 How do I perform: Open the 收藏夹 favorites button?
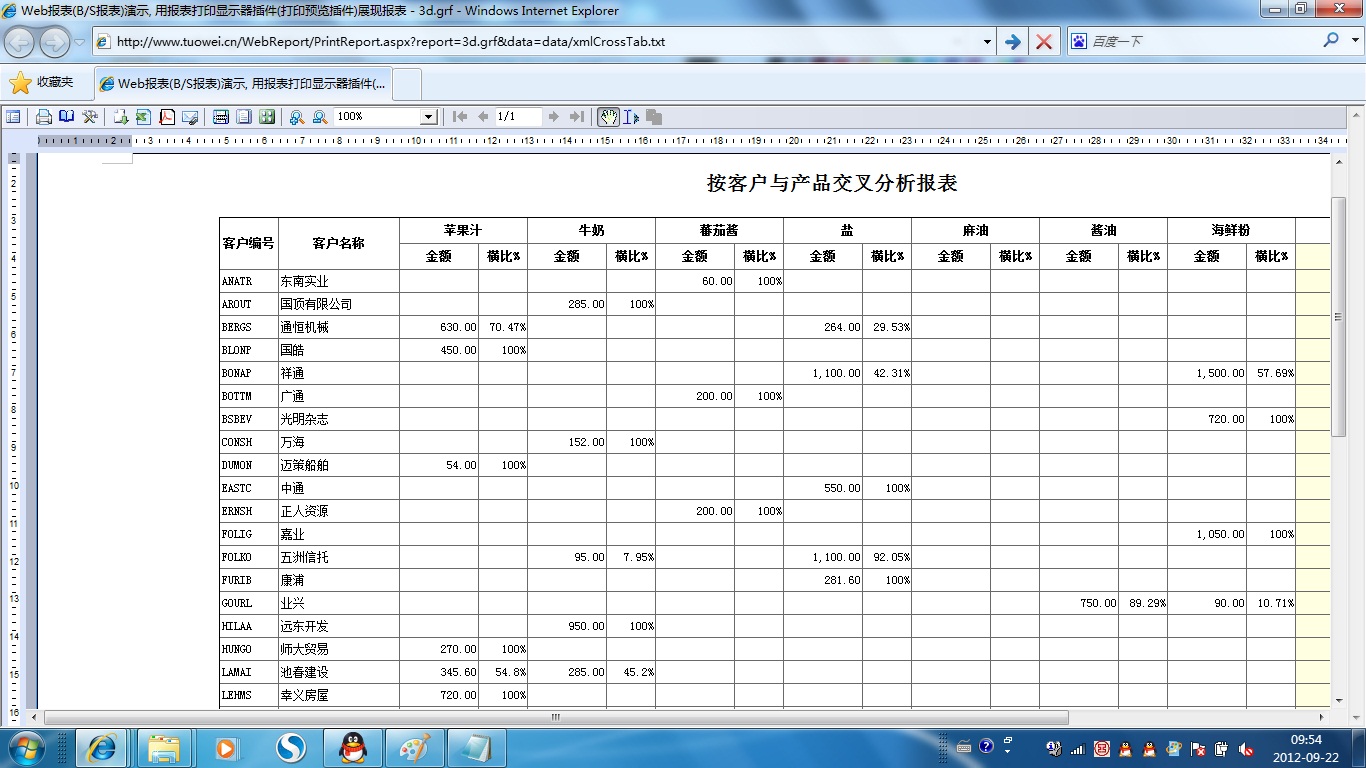tap(43, 83)
